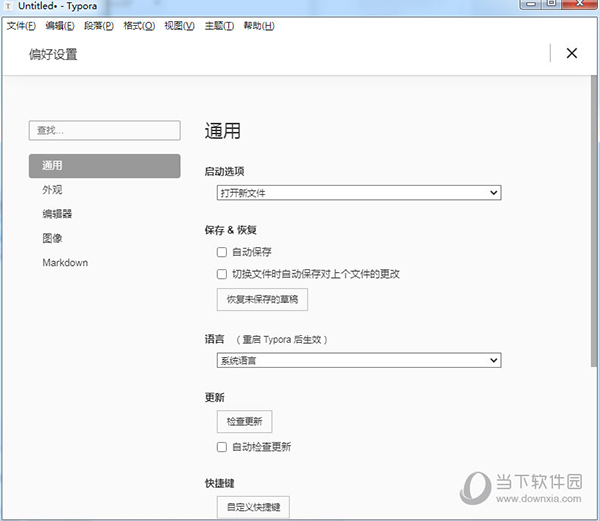Open the 格式(O) menu
Screen dimensions: 600x521
(139, 26)
